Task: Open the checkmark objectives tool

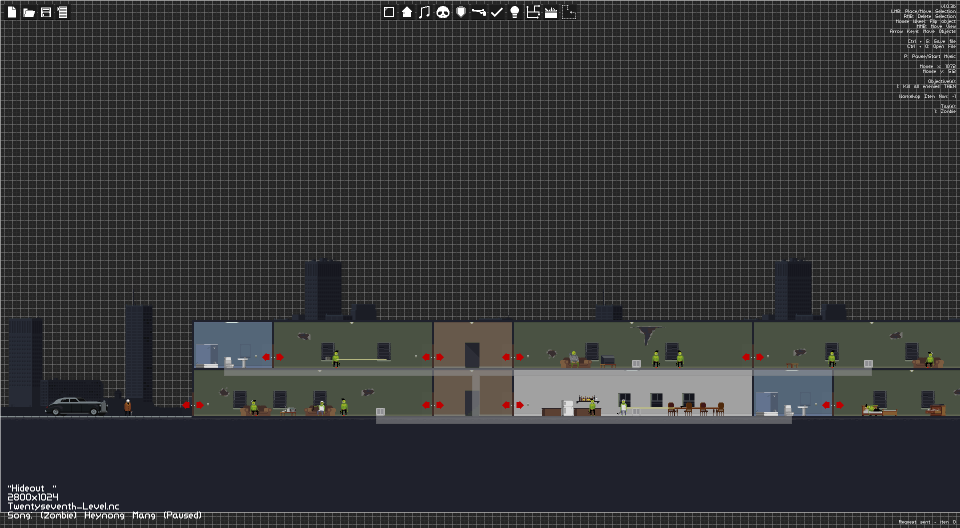Action: (497, 12)
